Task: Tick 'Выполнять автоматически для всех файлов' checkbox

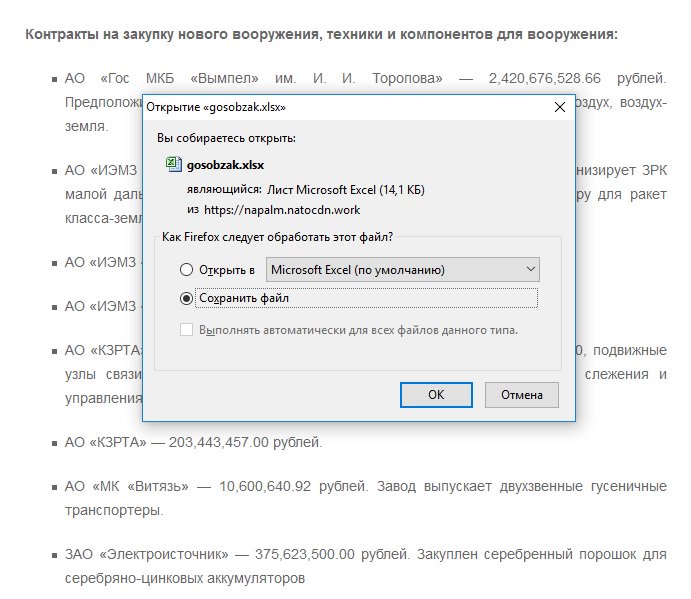Action: click(186, 330)
